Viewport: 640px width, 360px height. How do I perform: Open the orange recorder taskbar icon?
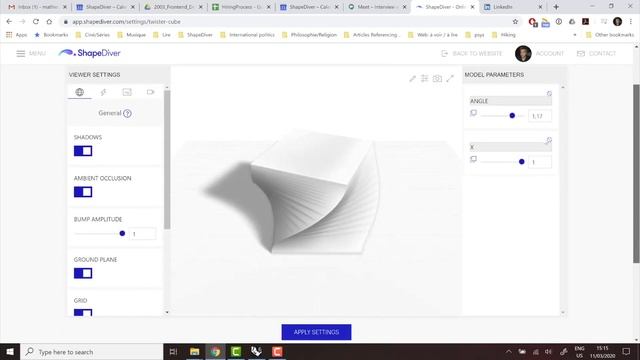point(277,351)
